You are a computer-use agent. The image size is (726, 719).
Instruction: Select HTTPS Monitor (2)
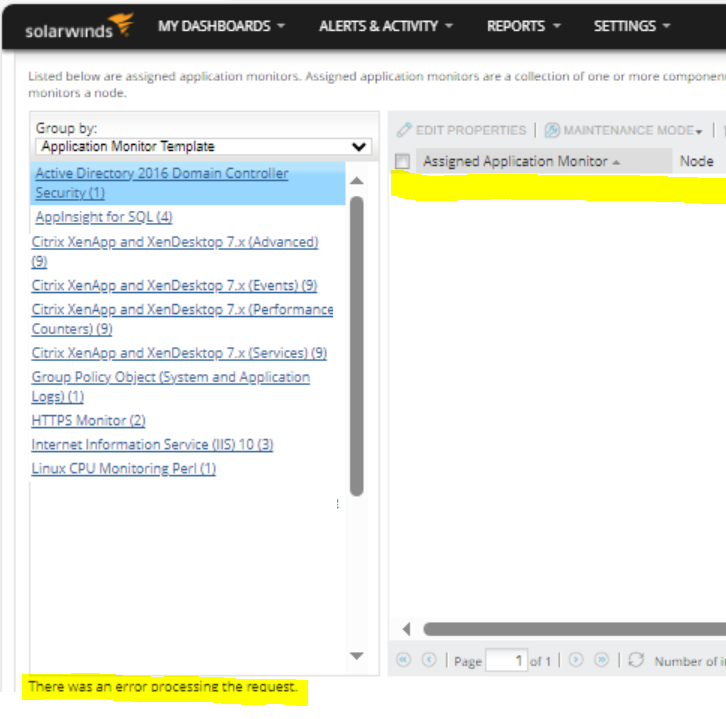pyautogui.click(x=88, y=420)
